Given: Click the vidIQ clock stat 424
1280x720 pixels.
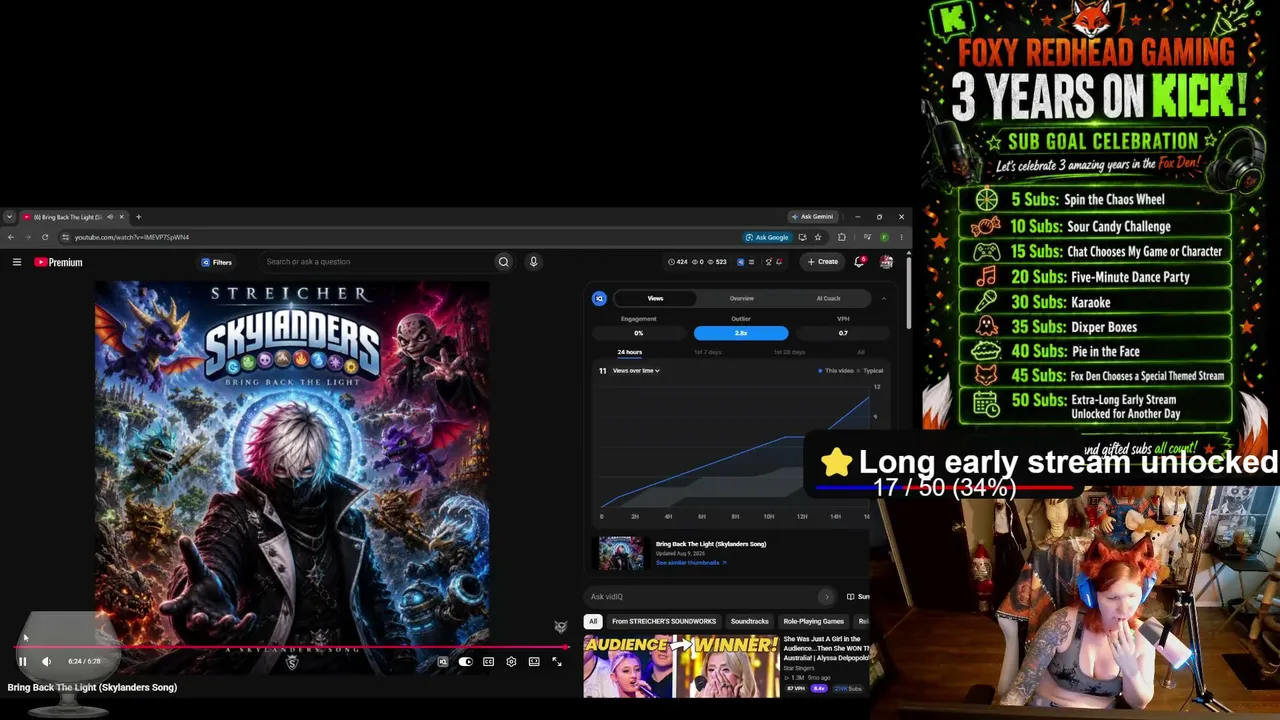Looking at the screenshot, I should point(677,262).
